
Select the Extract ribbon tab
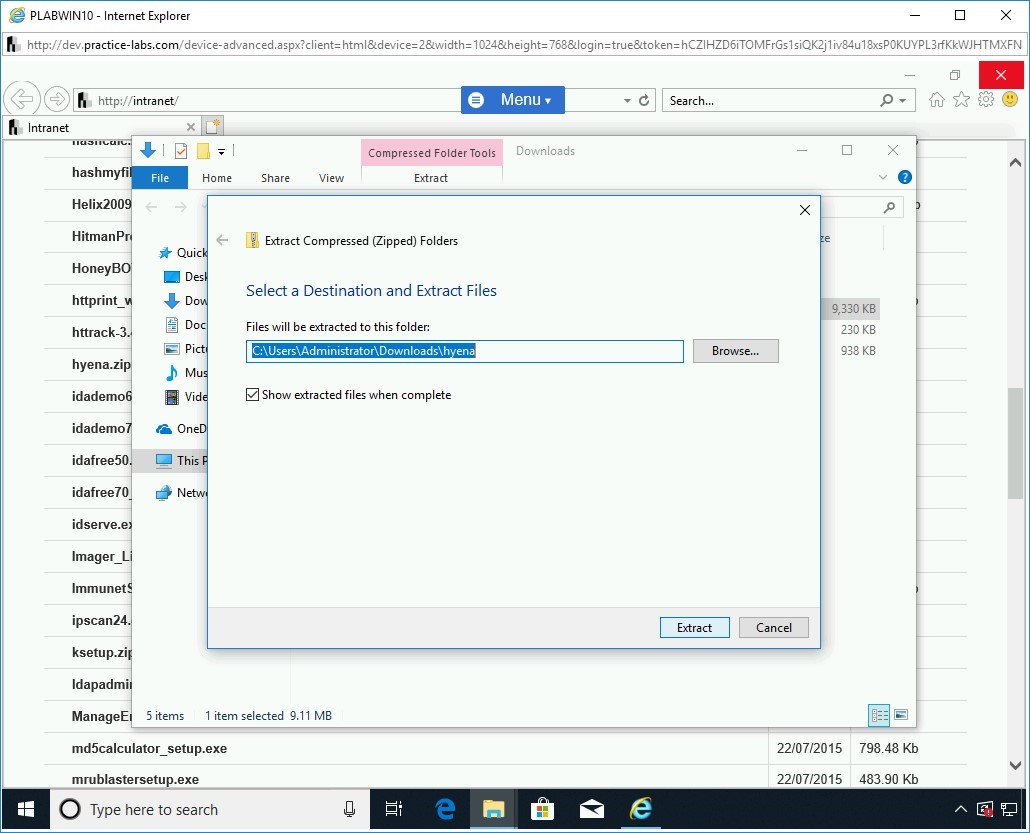[431, 178]
